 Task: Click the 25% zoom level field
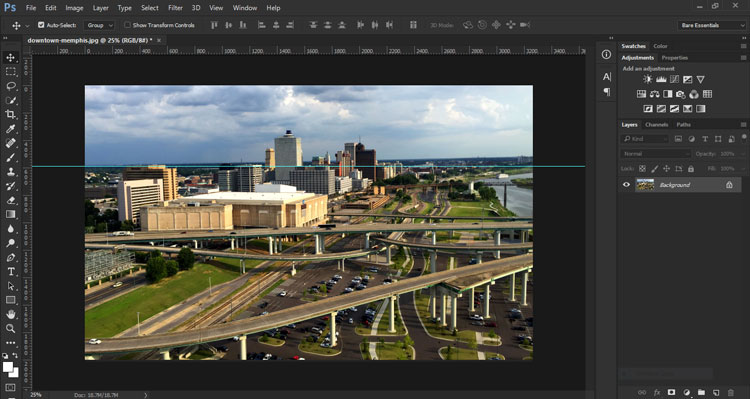click(36, 395)
